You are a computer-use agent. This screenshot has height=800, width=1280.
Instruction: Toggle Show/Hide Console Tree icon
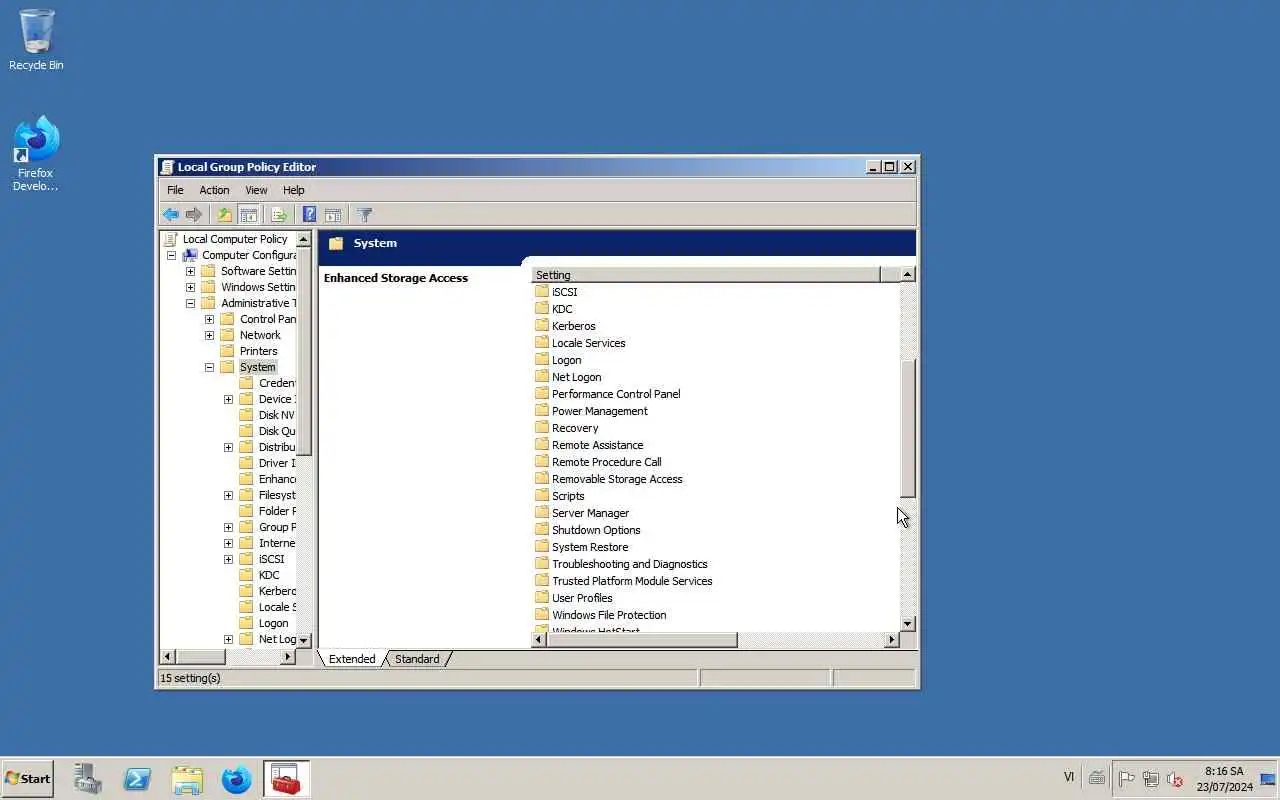(x=249, y=215)
